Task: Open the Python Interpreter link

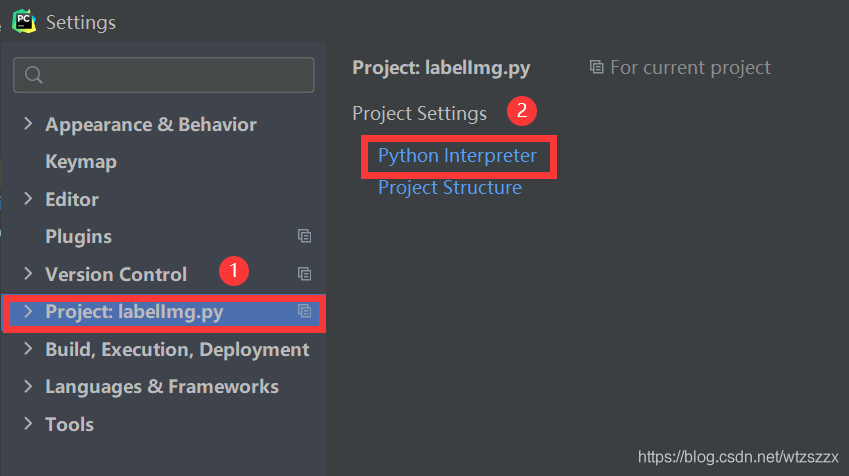Action: point(457,156)
